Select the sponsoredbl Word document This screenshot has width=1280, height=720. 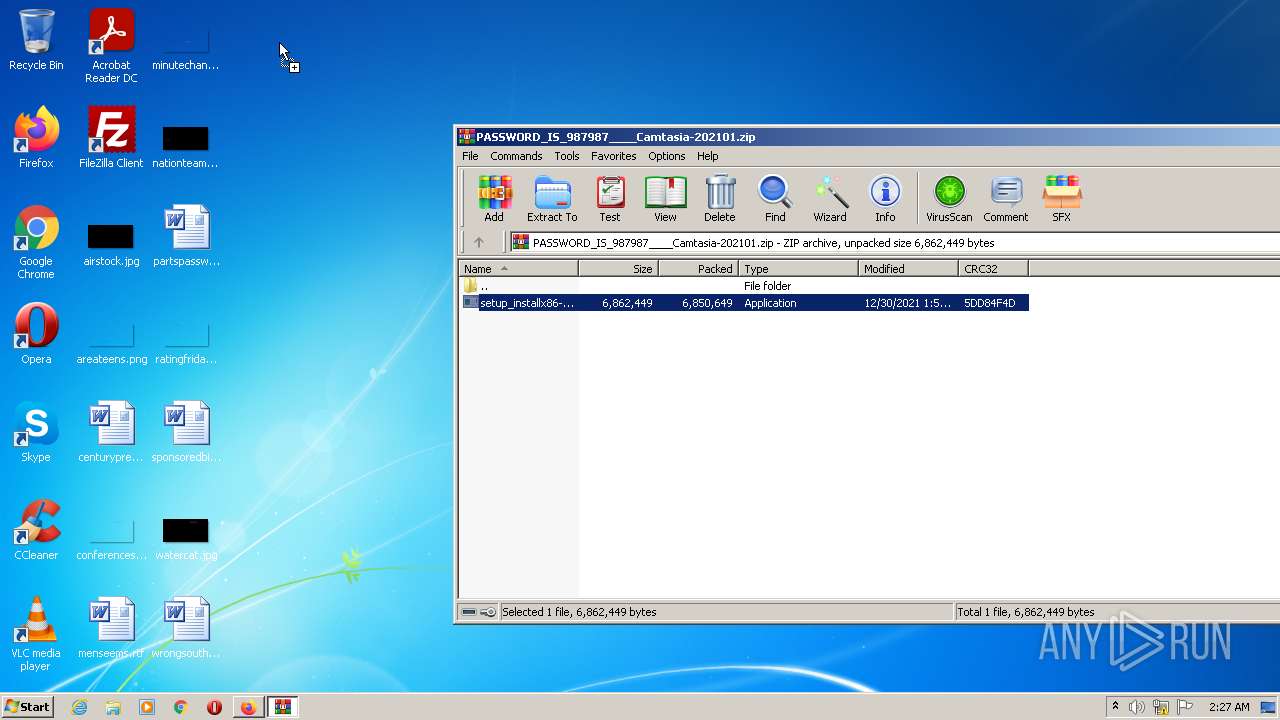coord(186,432)
